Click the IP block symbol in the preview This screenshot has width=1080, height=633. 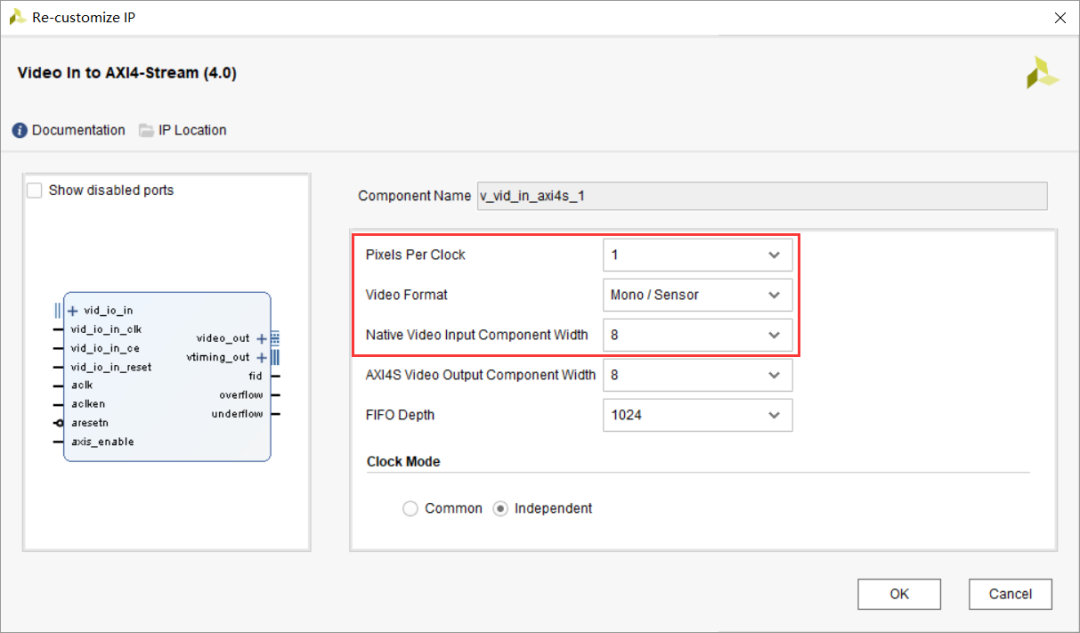pyautogui.click(x=167, y=400)
